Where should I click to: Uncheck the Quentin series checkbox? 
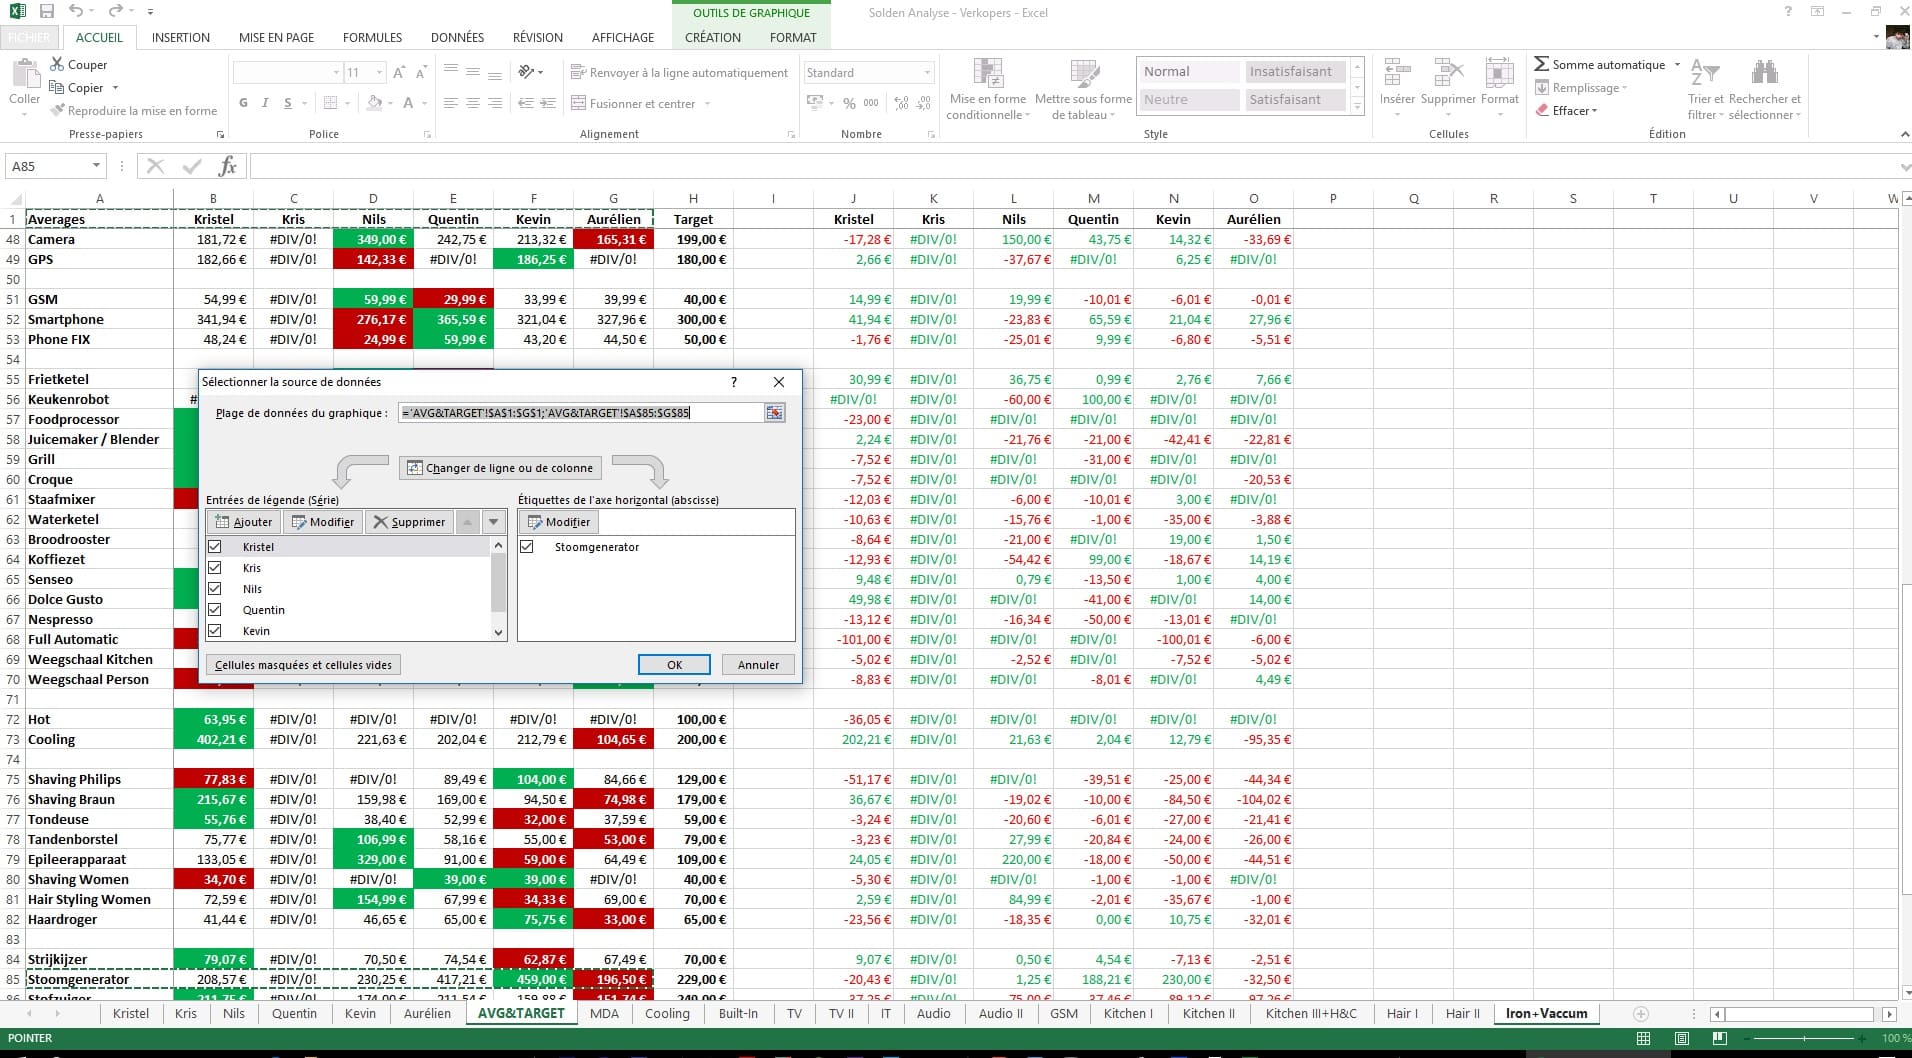[215, 610]
